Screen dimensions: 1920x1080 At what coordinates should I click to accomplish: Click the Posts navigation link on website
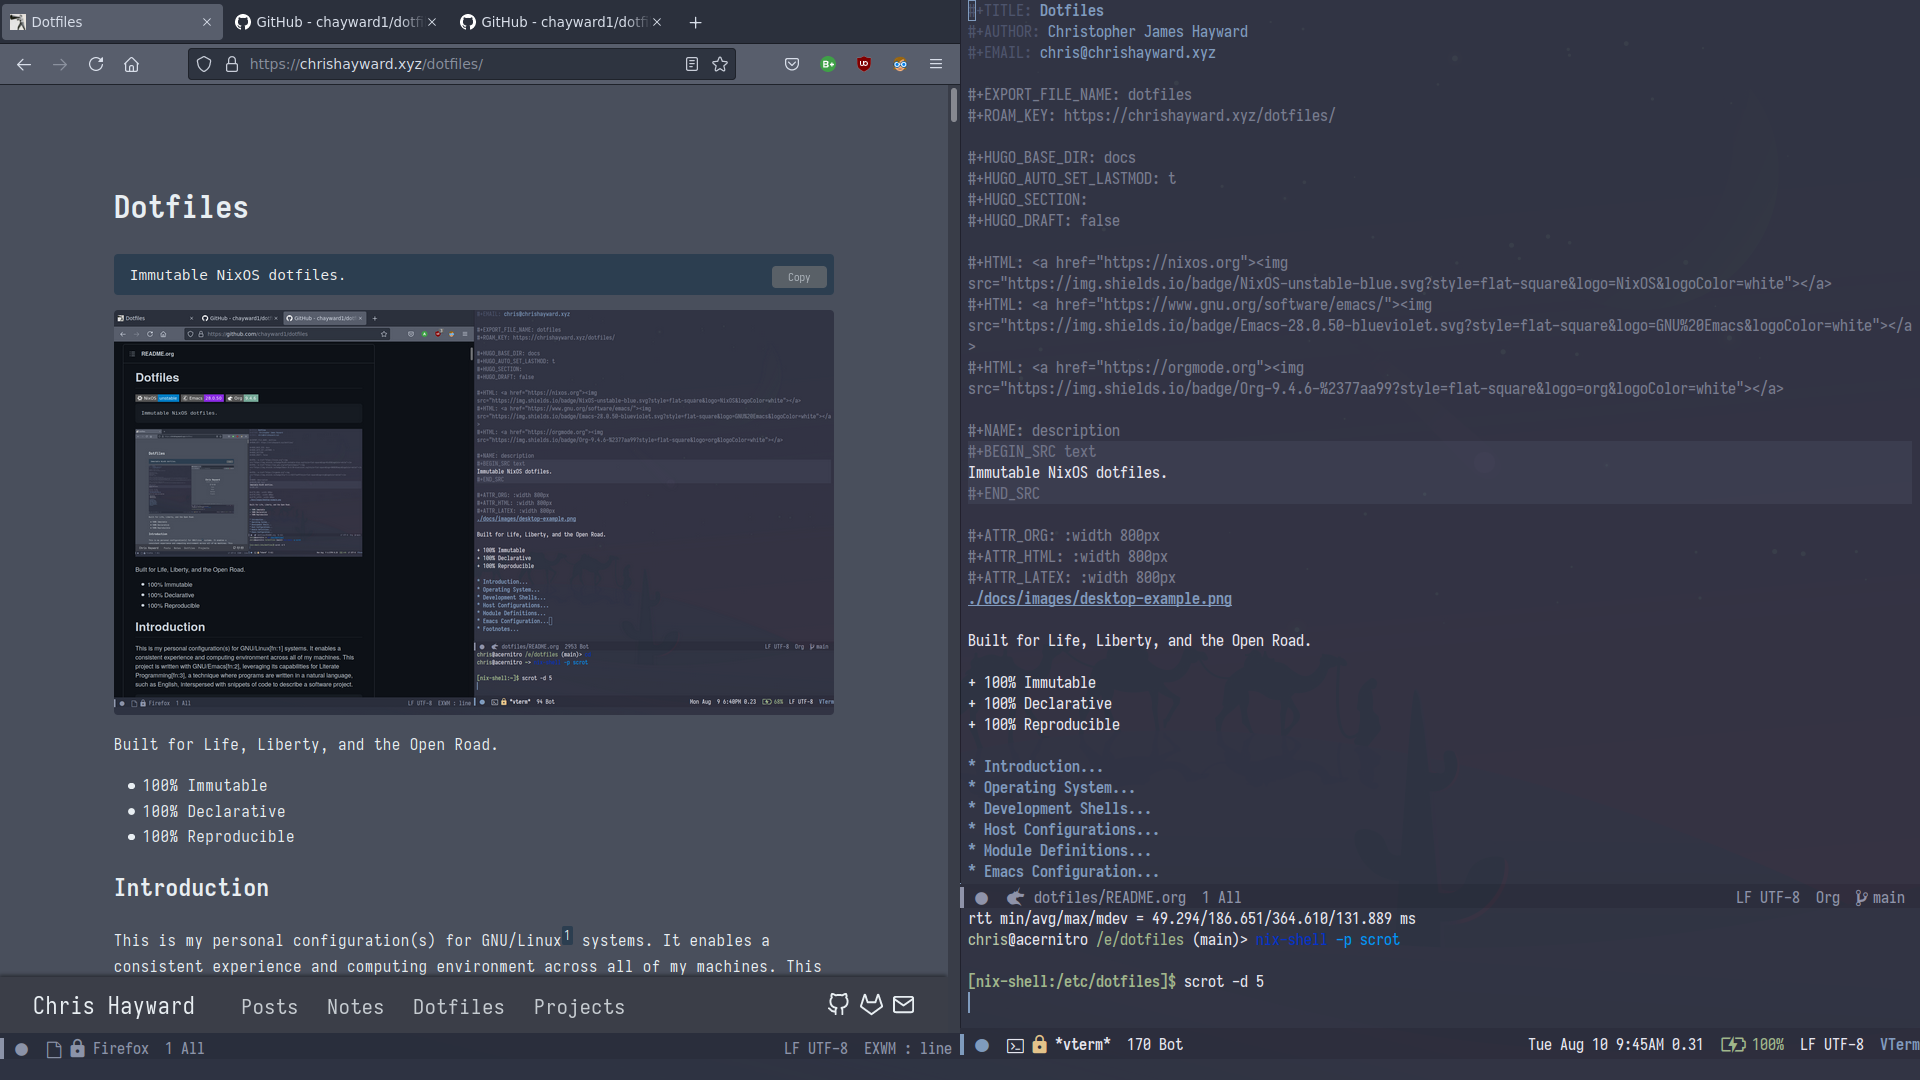click(x=269, y=1006)
